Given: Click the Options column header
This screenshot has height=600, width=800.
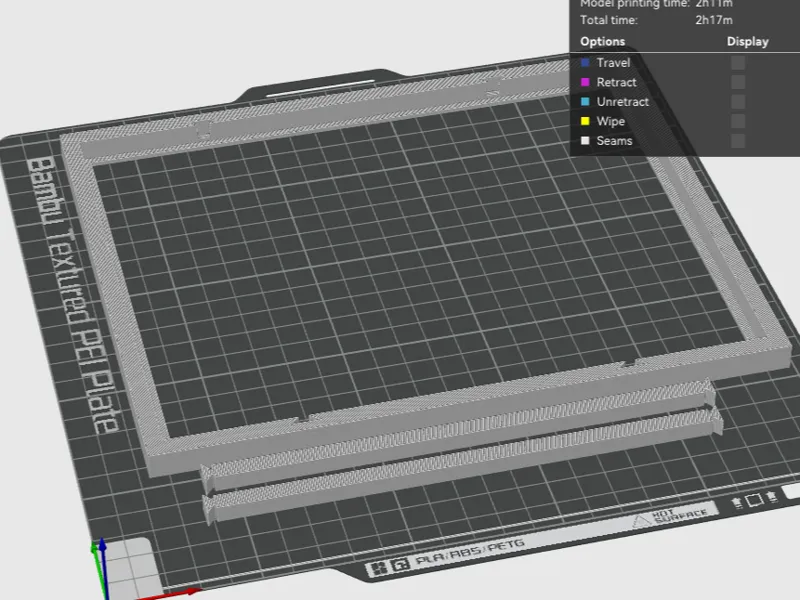Looking at the screenshot, I should click(603, 41).
